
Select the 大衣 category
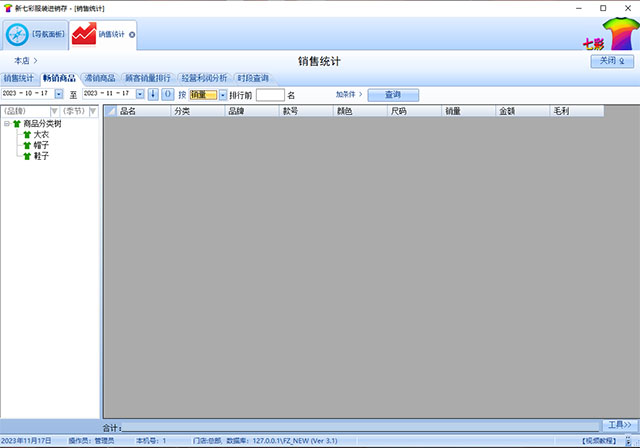pos(41,135)
